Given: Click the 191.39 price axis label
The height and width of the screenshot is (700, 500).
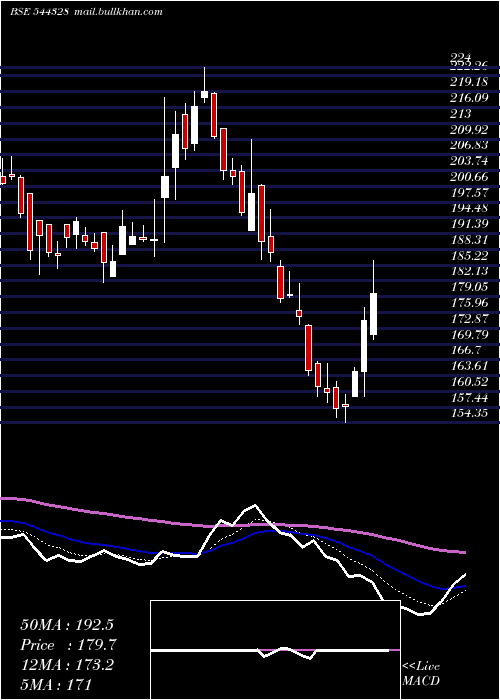Looking at the screenshot, I should [x=469, y=224].
